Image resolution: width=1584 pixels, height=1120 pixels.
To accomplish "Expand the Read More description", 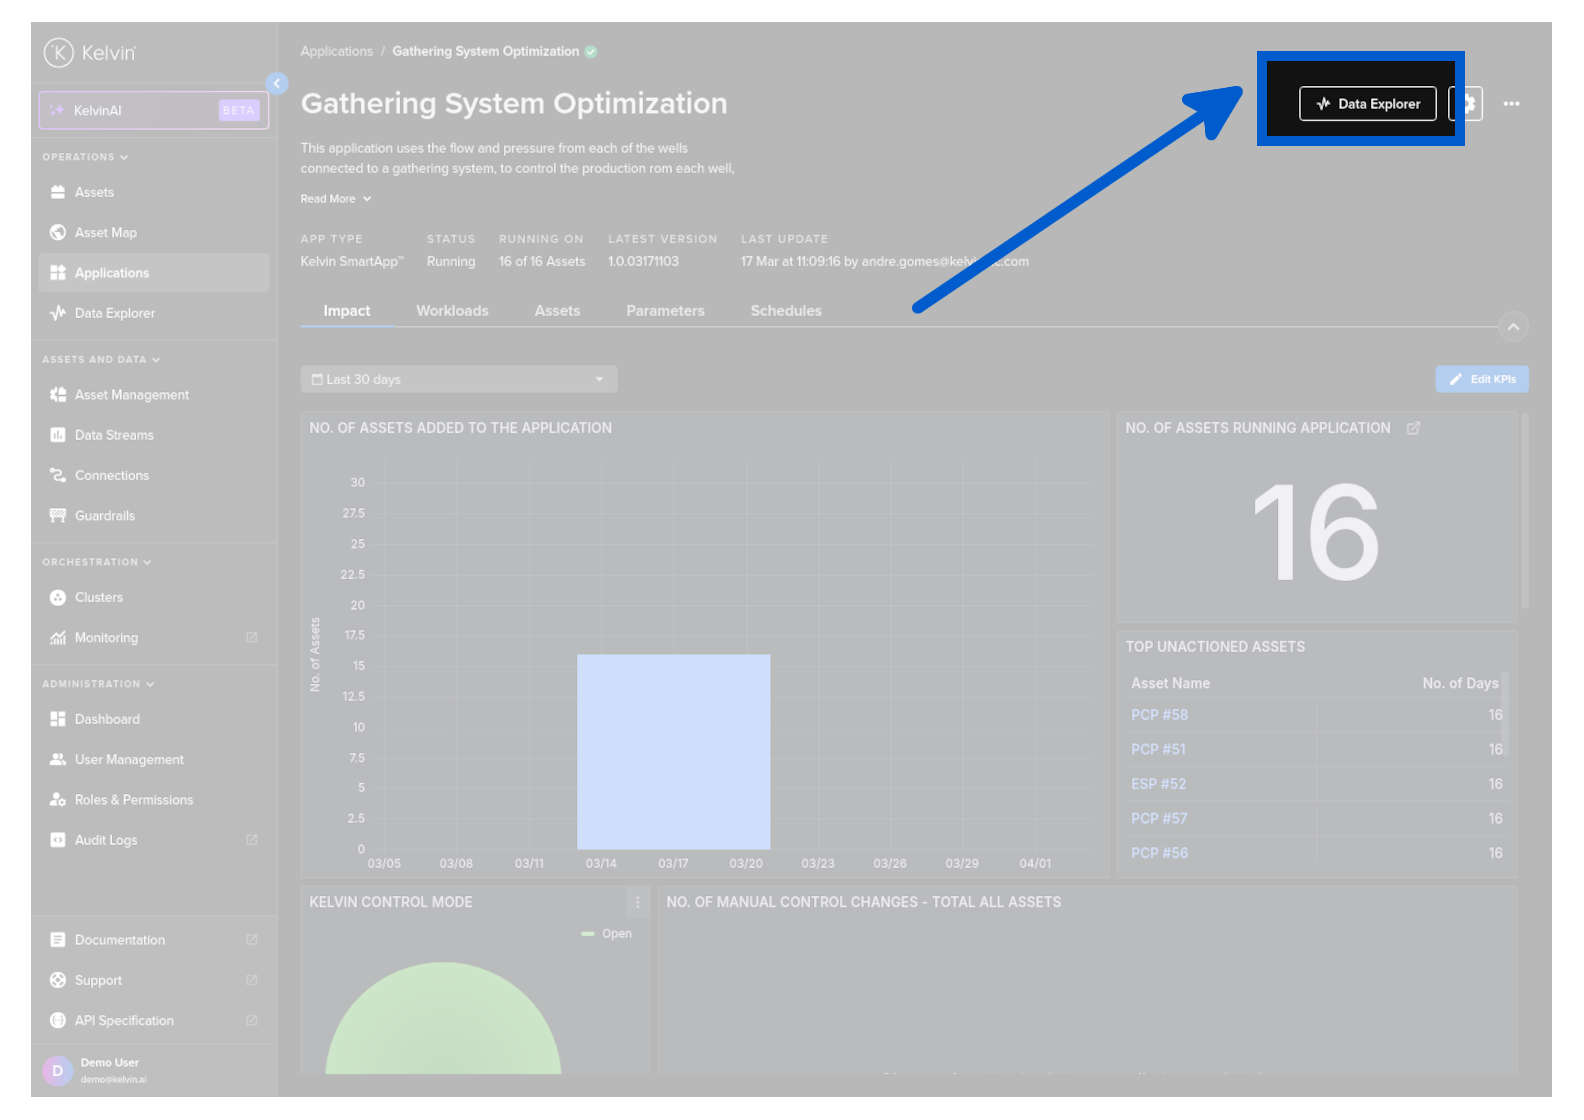I will pyautogui.click(x=335, y=199).
